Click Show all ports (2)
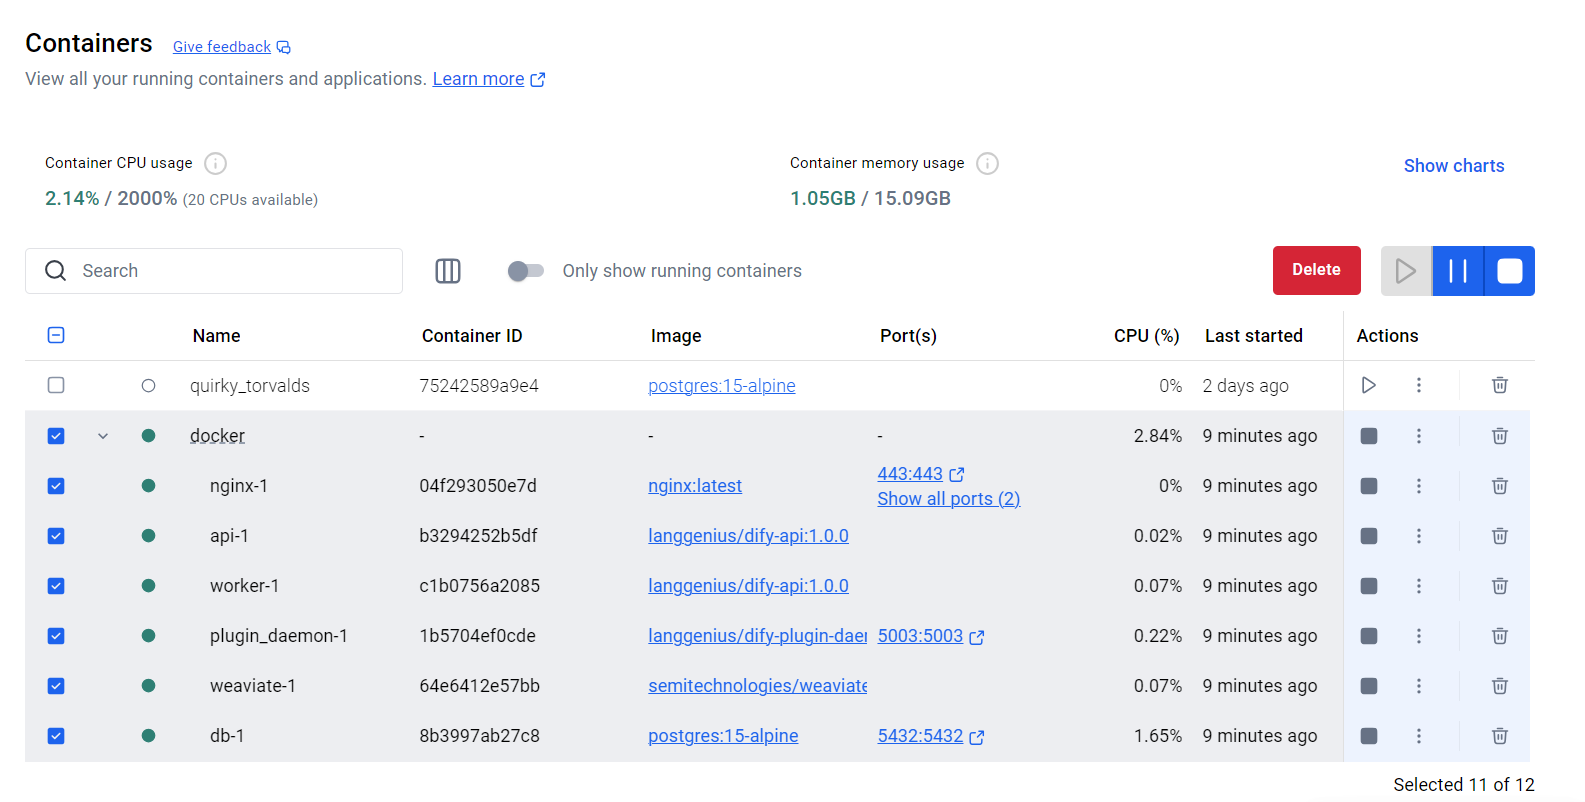 point(949,499)
